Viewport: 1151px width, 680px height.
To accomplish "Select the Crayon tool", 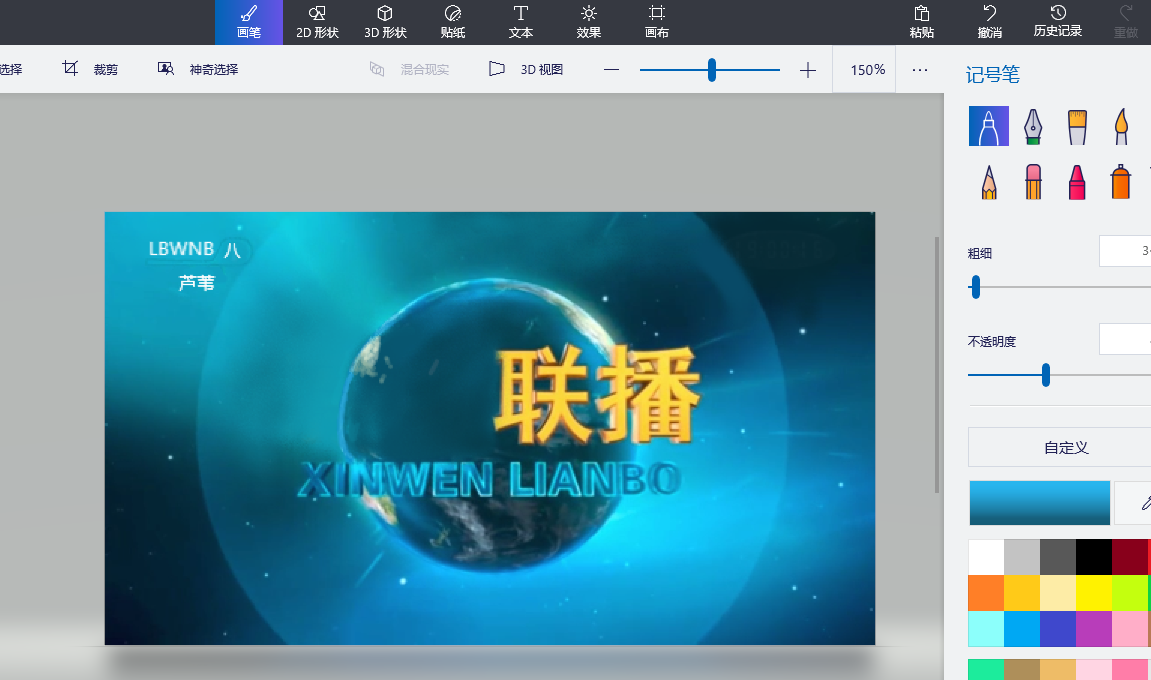I will (1077, 181).
